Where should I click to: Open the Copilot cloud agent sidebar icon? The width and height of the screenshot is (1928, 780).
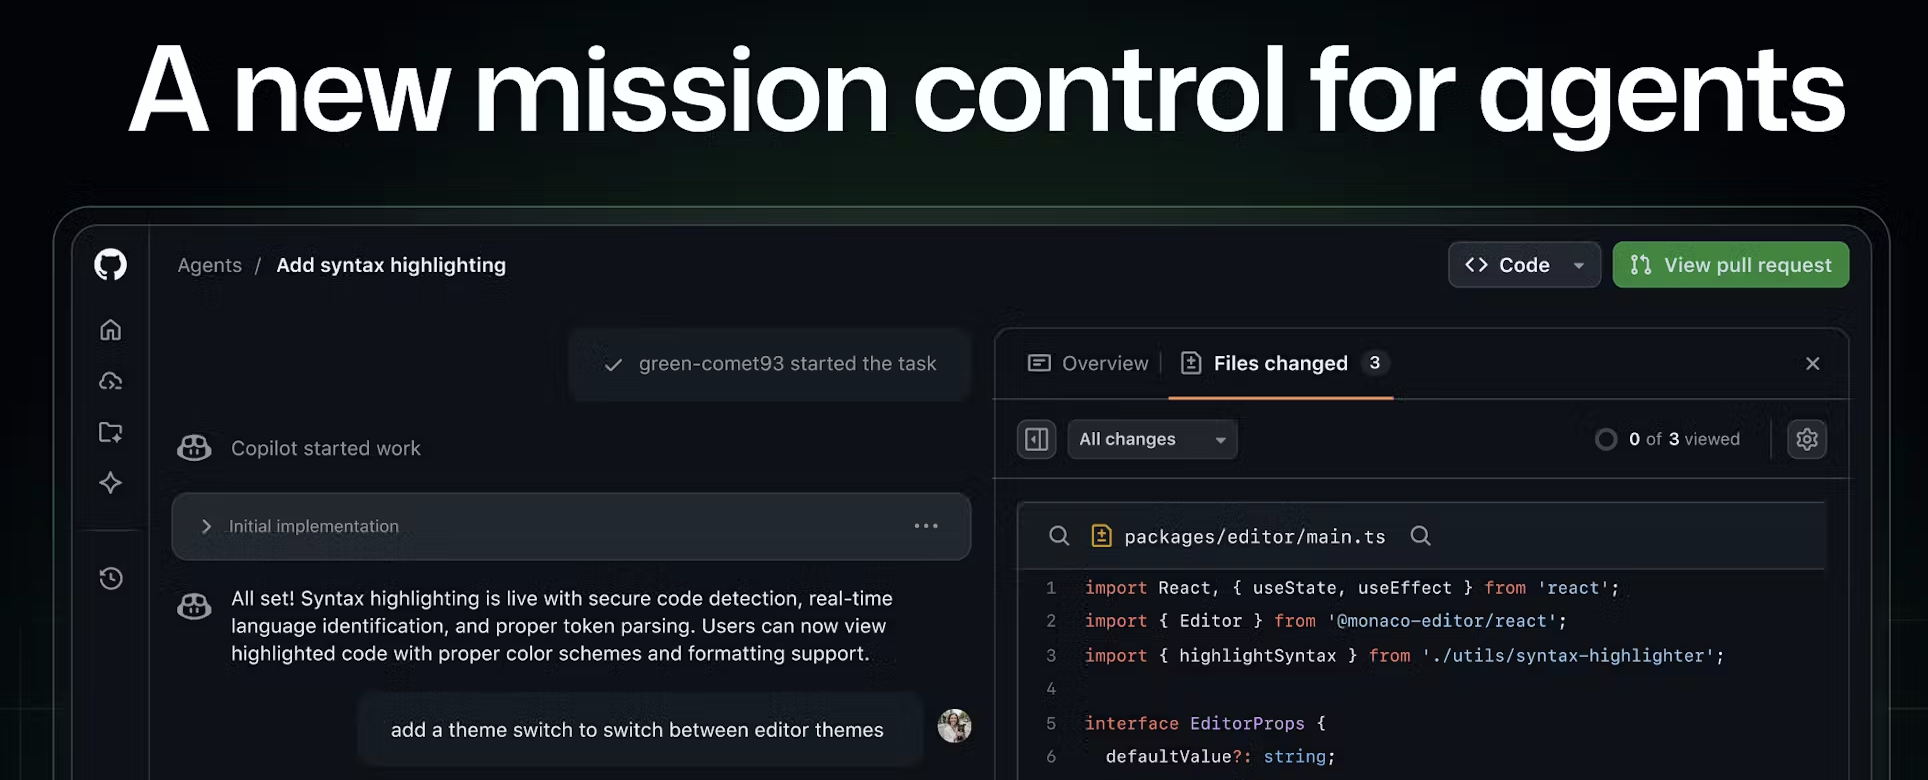pyautogui.click(x=110, y=381)
